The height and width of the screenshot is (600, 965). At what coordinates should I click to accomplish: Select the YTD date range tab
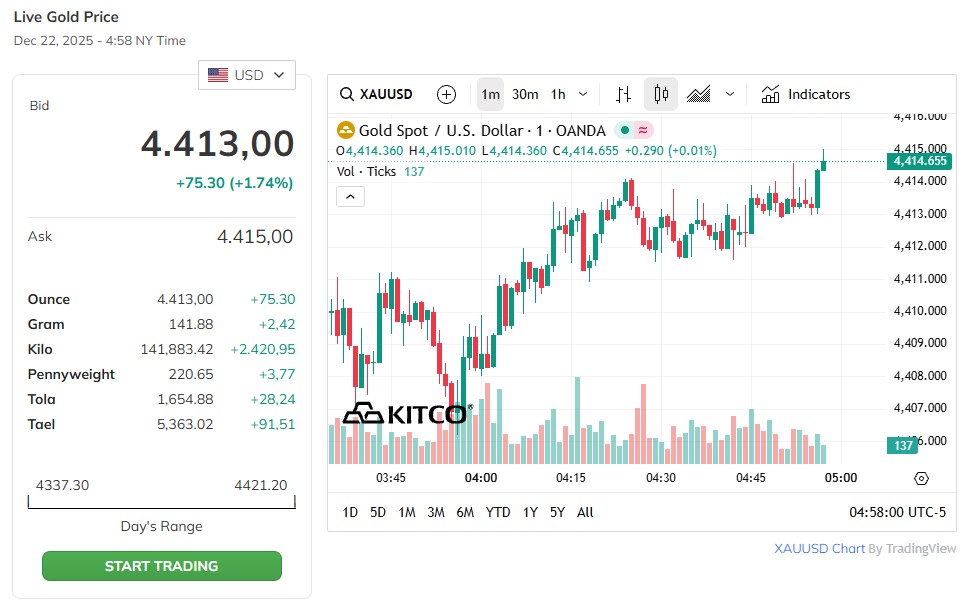click(x=498, y=512)
